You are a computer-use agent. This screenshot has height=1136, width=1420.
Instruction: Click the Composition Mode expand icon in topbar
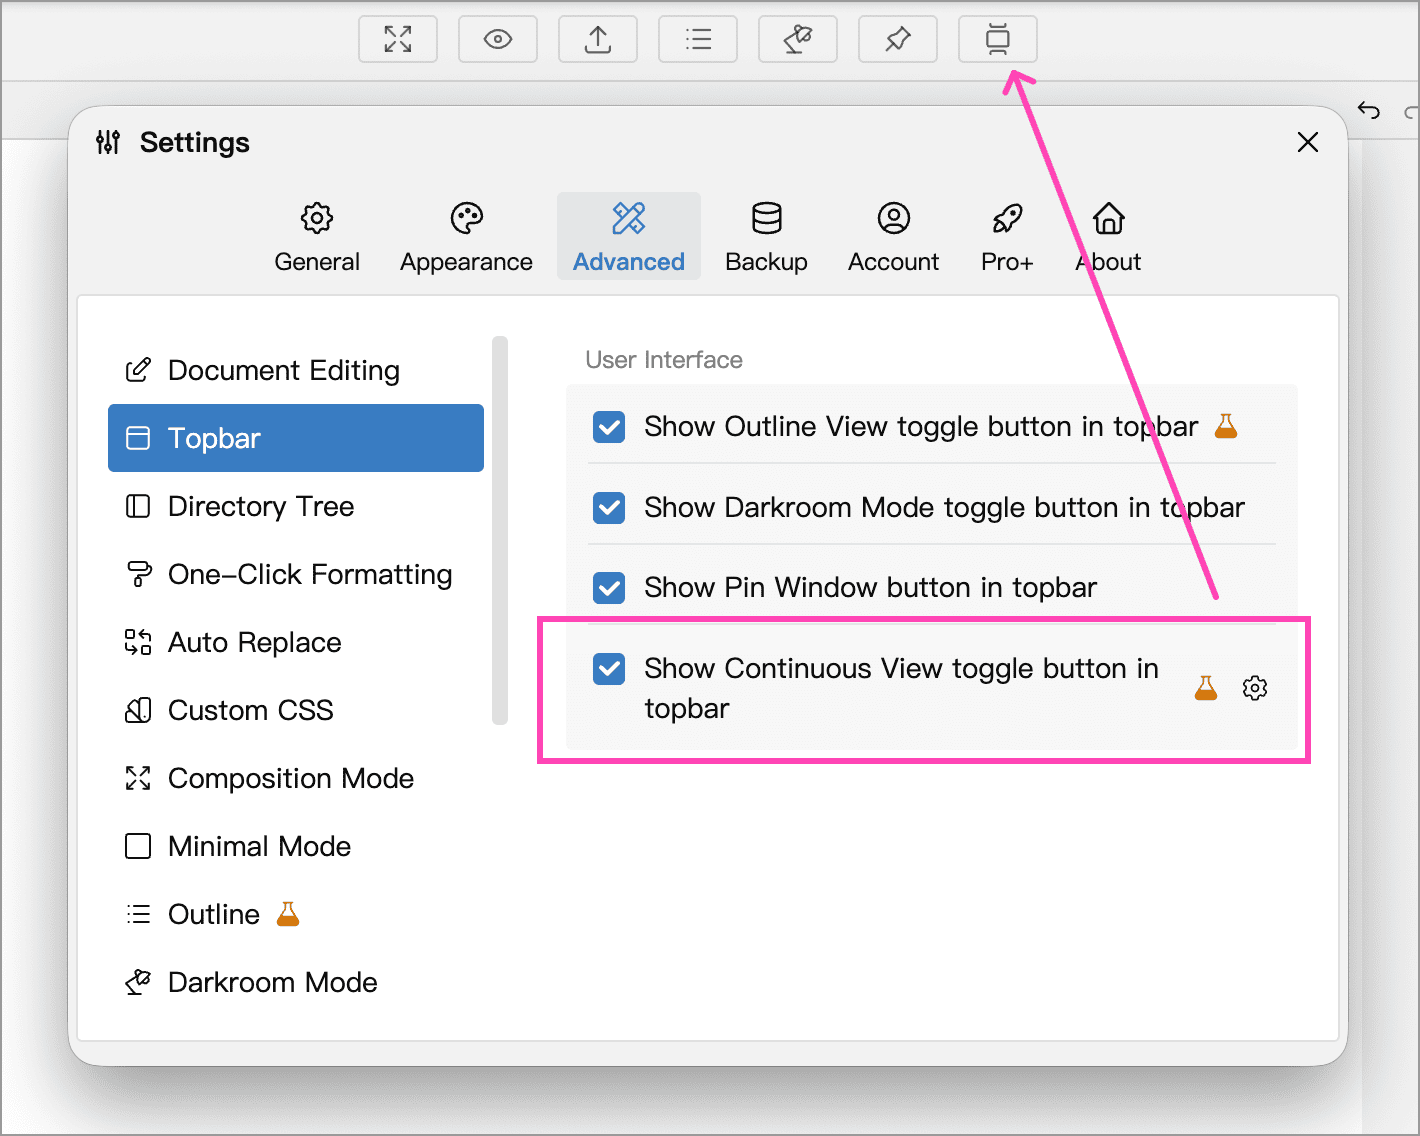click(398, 39)
